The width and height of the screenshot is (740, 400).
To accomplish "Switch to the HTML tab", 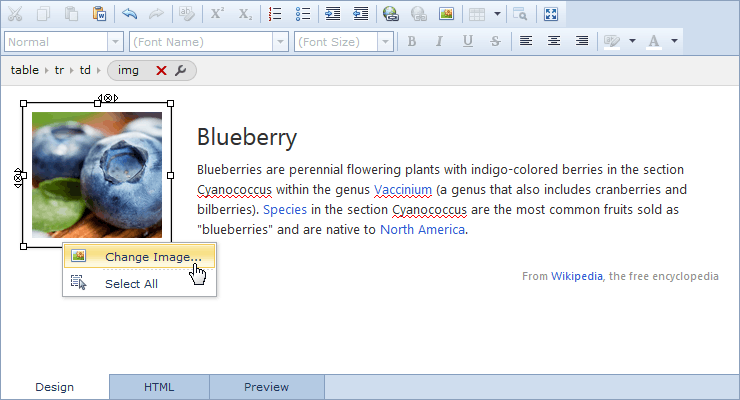I will coord(159,387).
